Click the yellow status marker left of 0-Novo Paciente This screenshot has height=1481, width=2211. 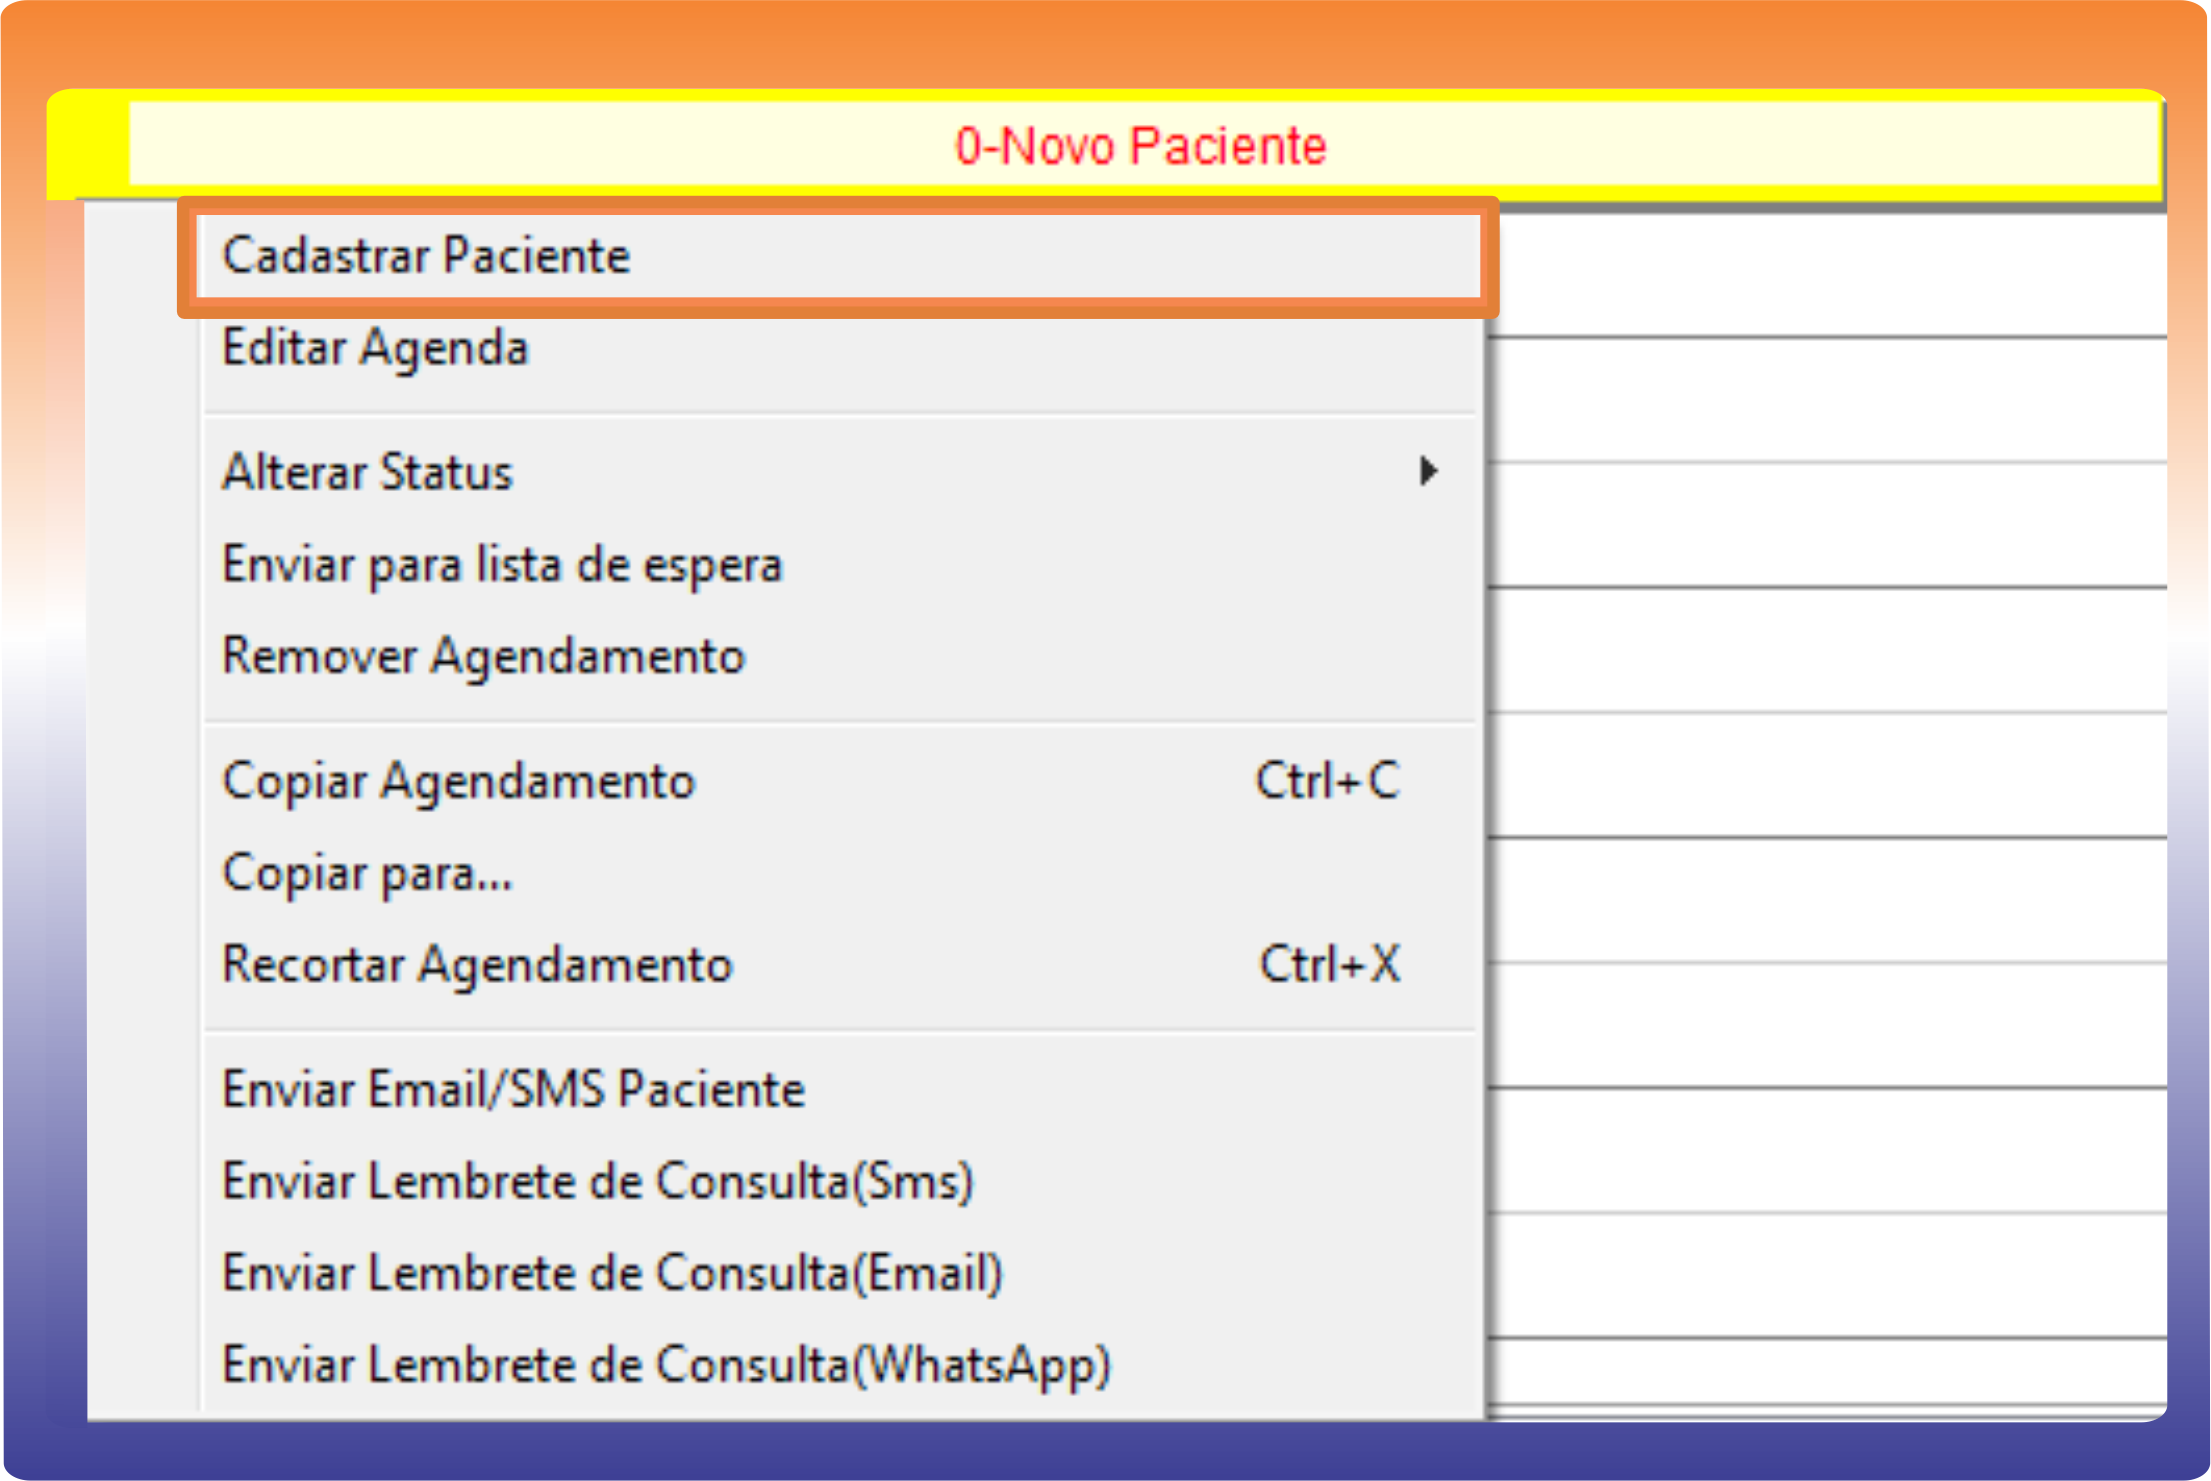point(88,144)
